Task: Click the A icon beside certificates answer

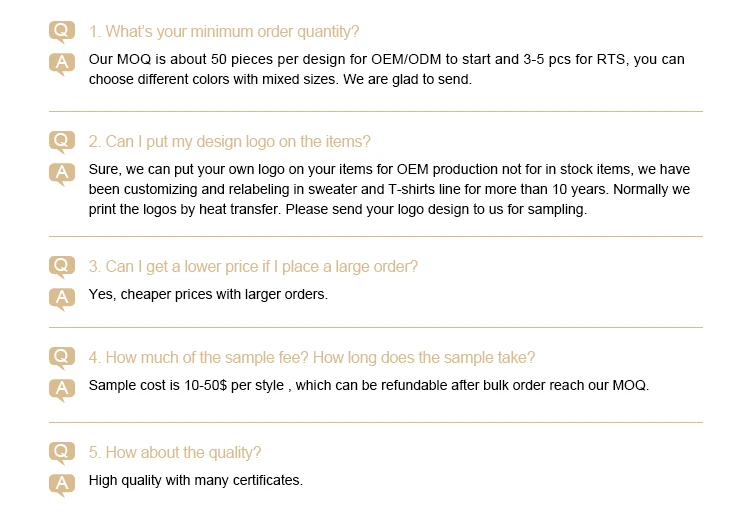Action: coord(62,482)
